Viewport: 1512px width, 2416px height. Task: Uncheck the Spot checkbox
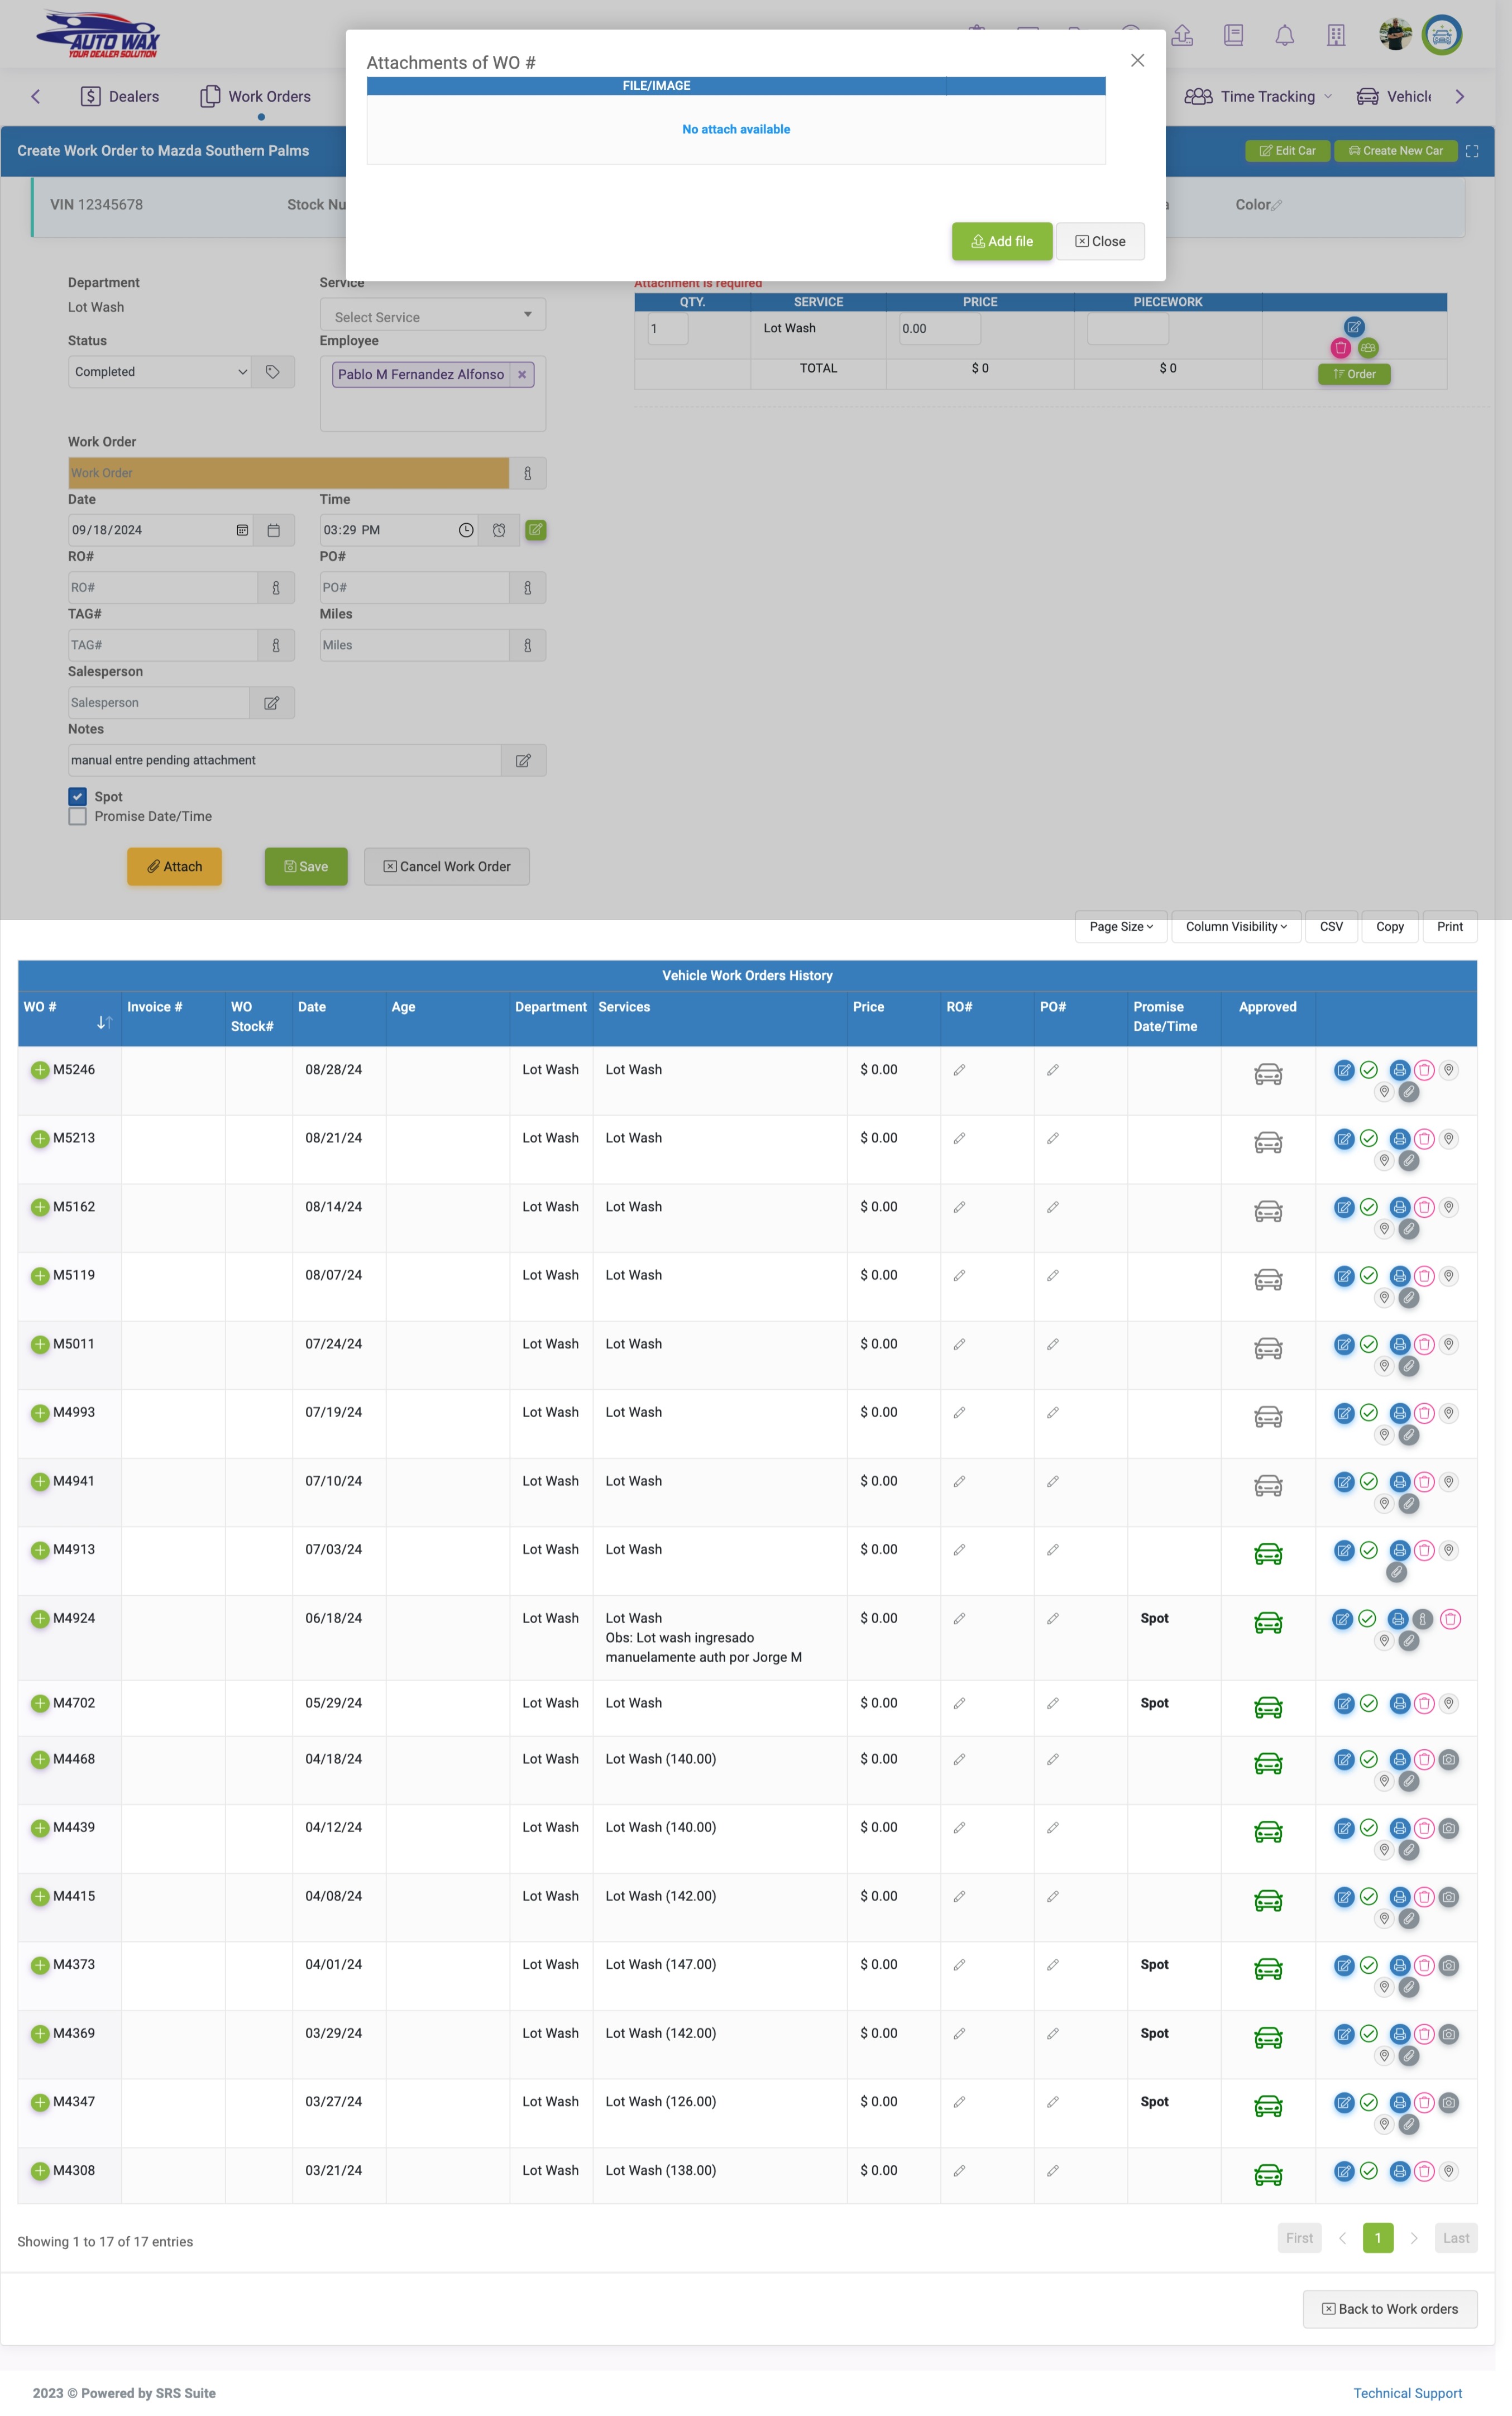coord(78,797)
